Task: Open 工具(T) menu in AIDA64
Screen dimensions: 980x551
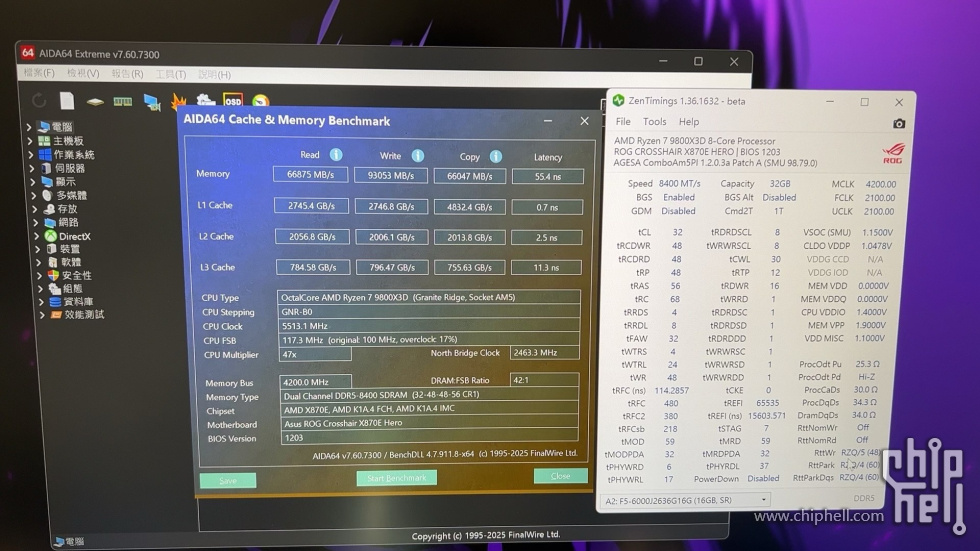Action: (x=171, y=74)
